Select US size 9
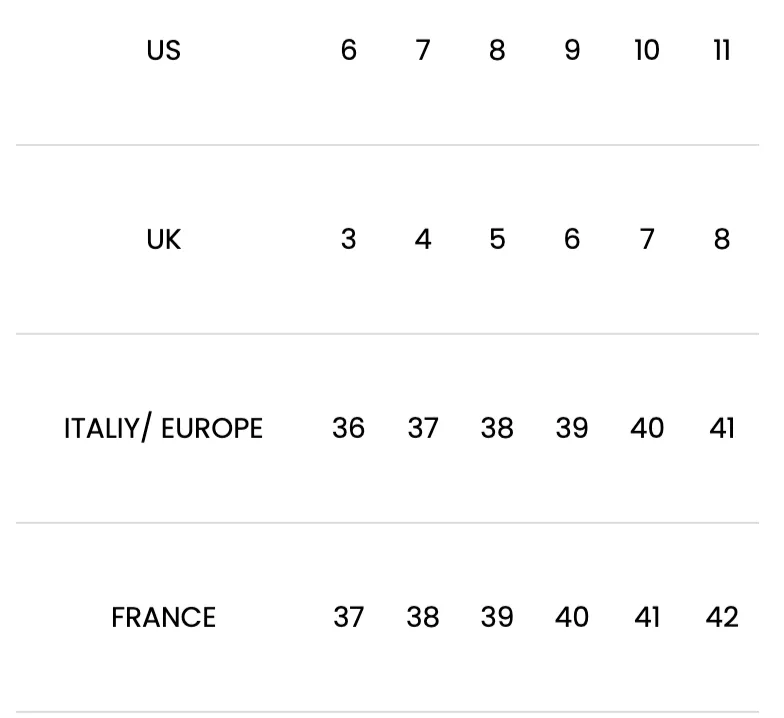The image size is (784, 718). (x=572, y=50)
